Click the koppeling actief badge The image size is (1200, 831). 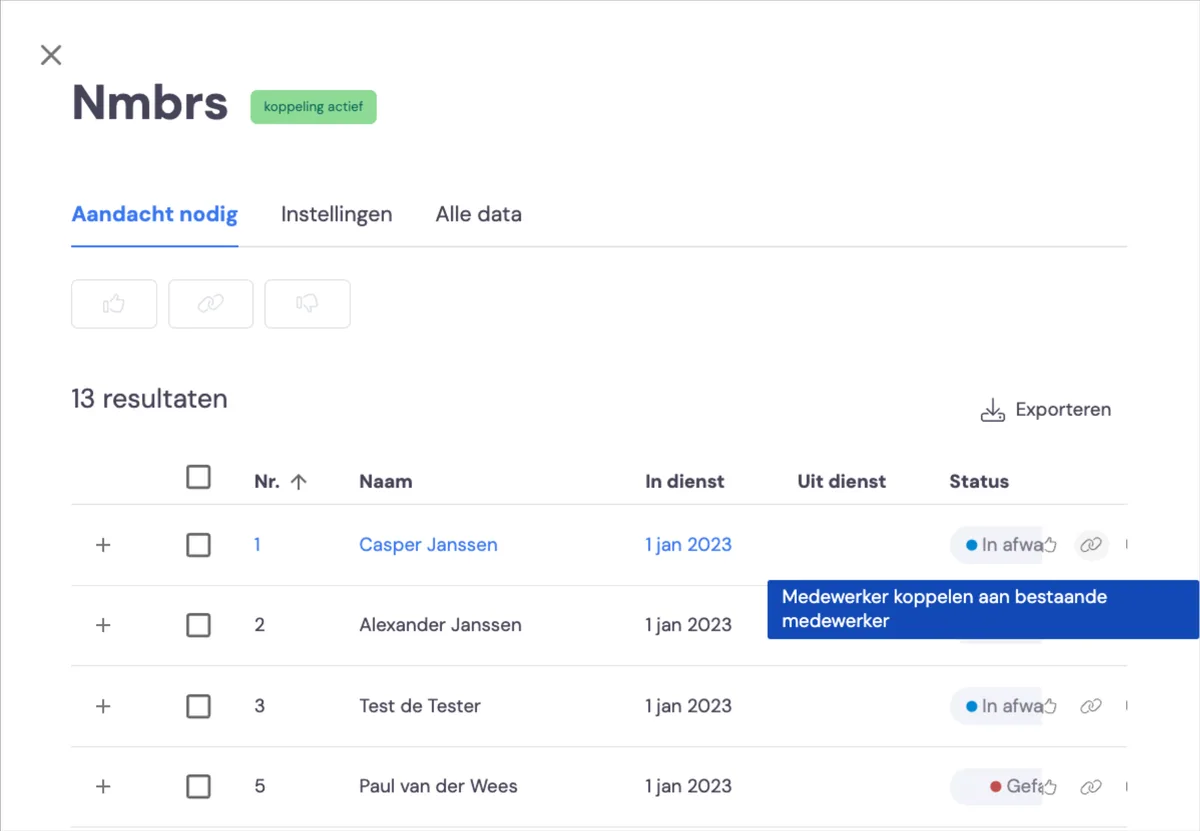(x=313, y=107)
